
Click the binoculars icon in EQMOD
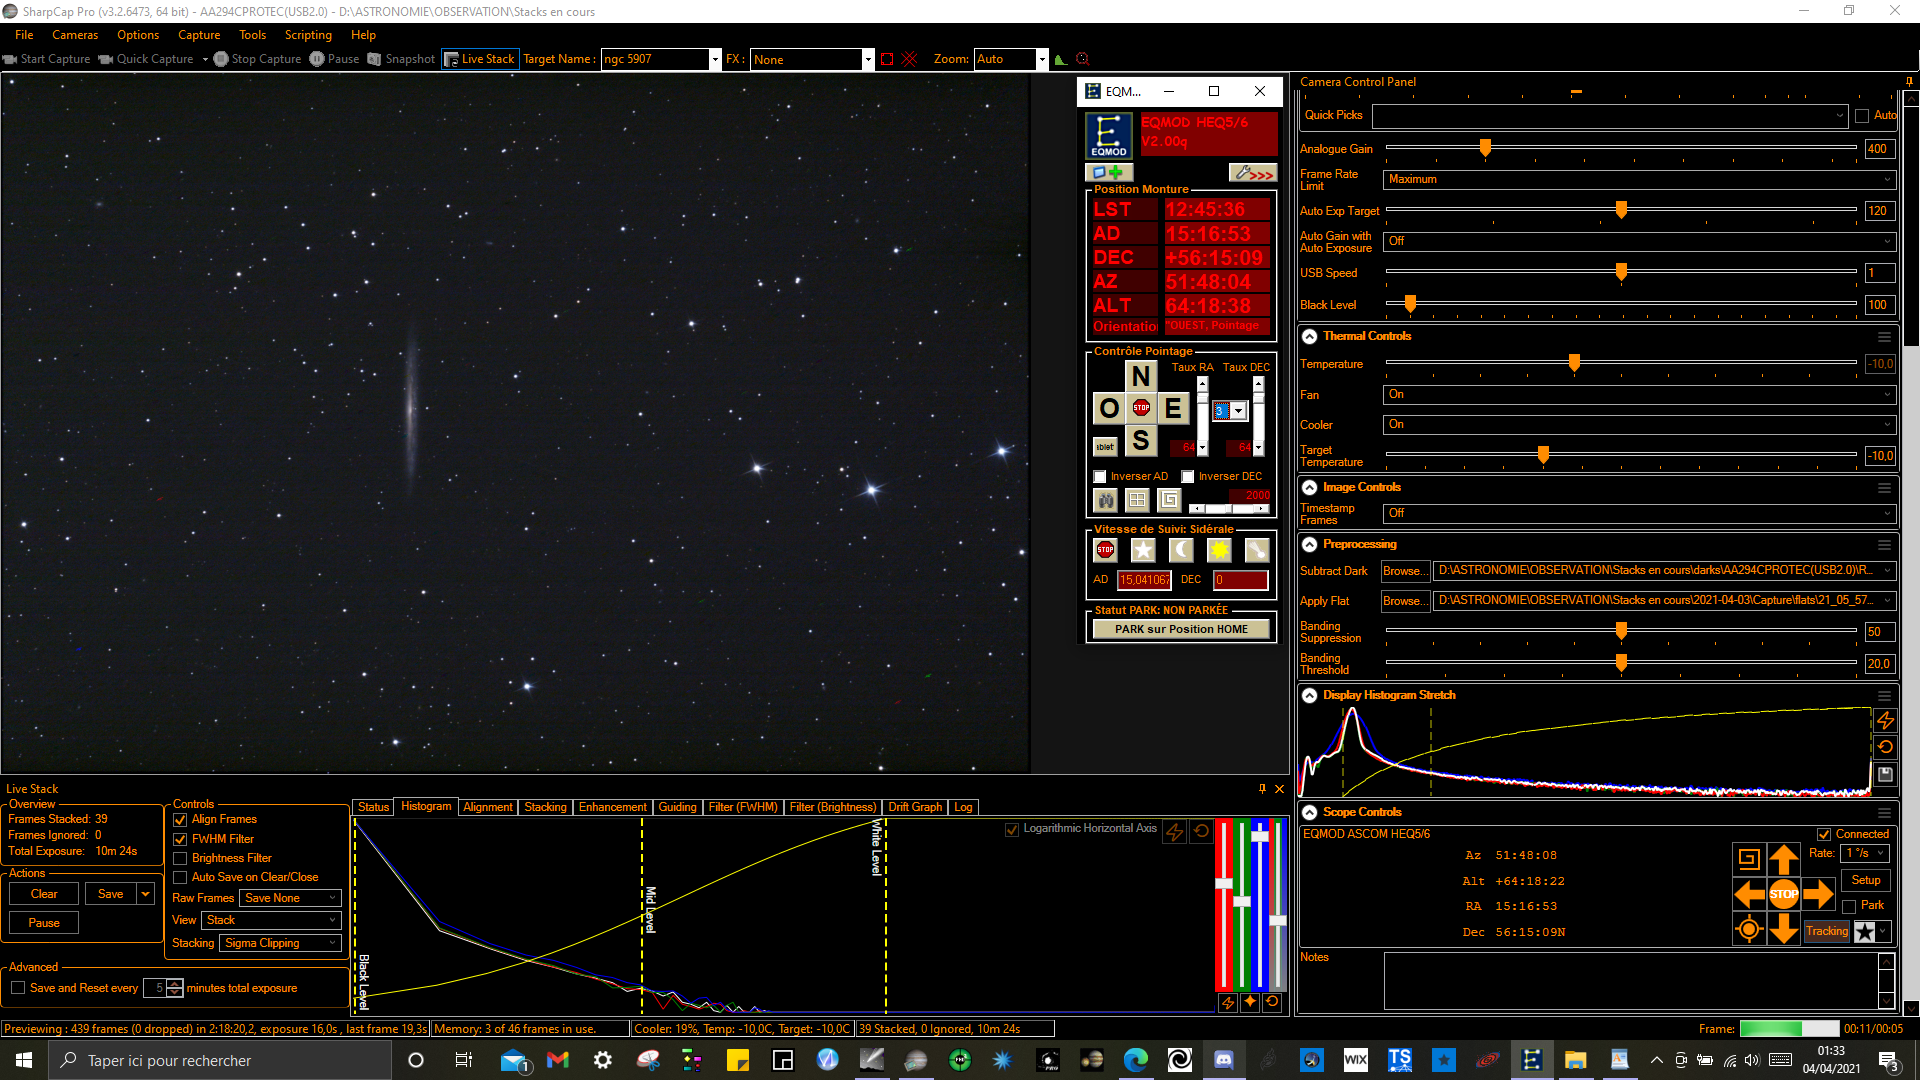point(1105,499)
